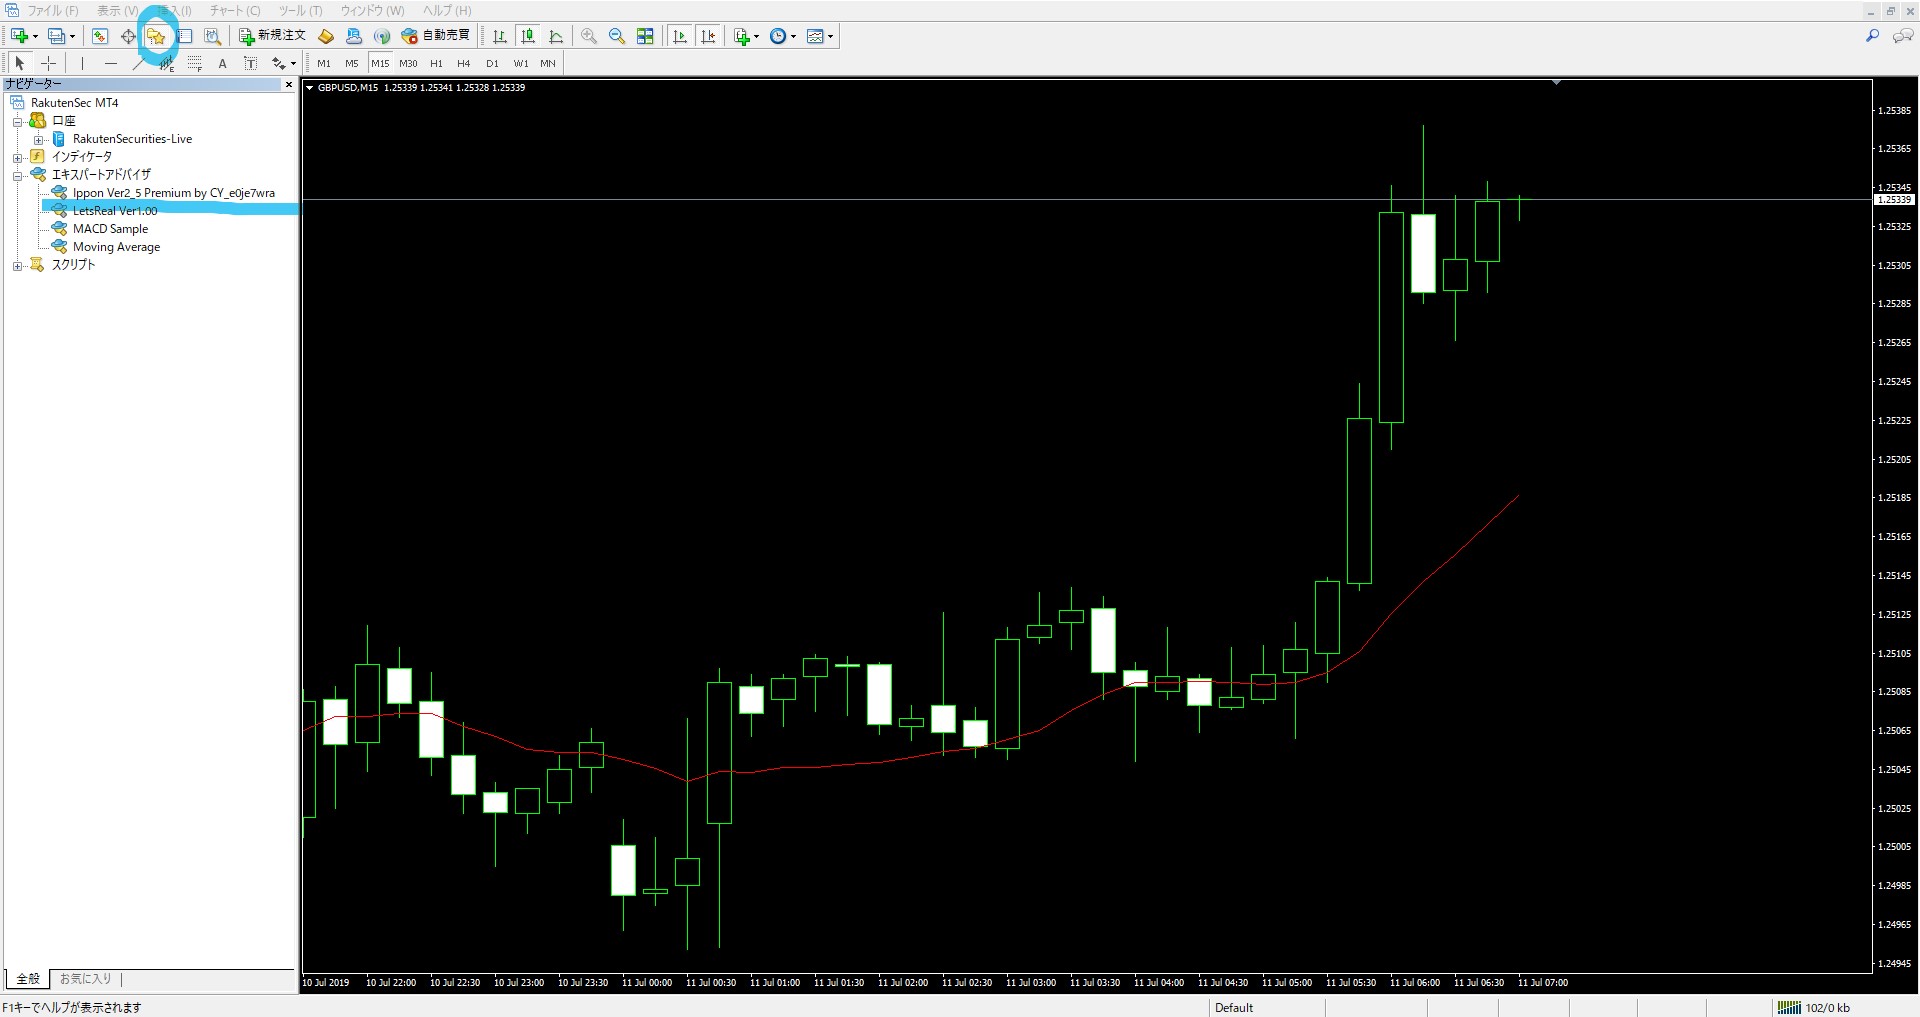Zoom in on the chart
Viewport: 1920px width, 1017px height.
click(589, 36)
